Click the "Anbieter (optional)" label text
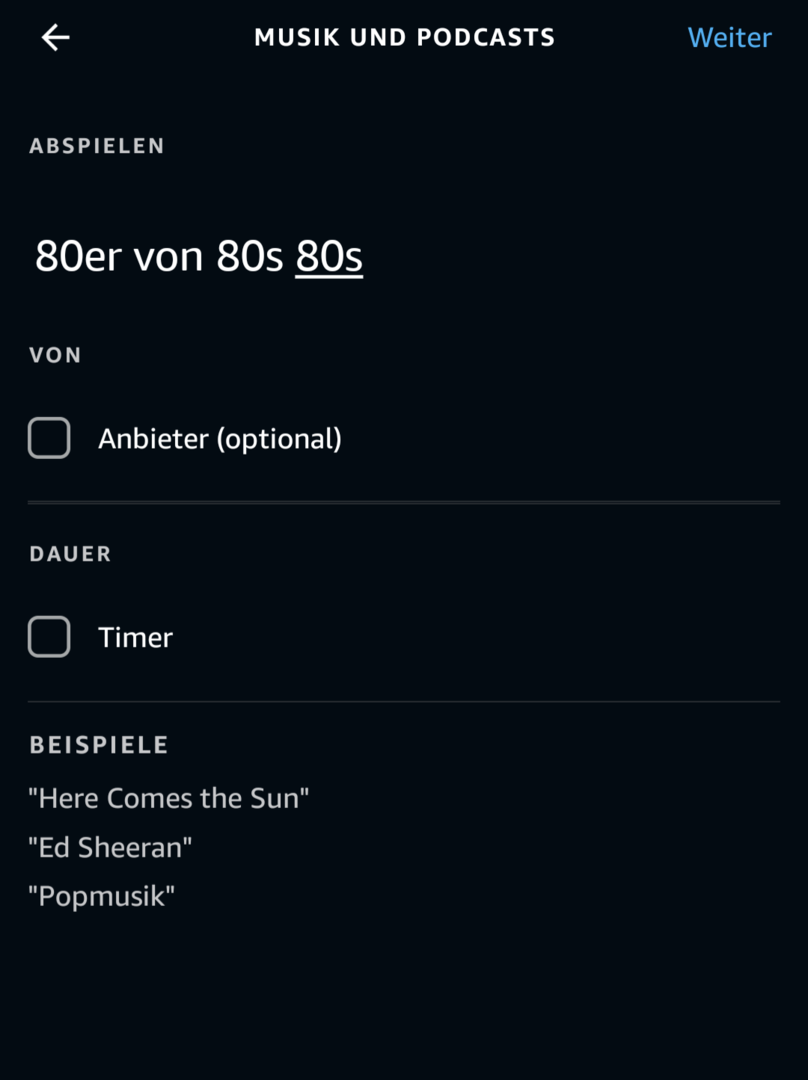This screenshot has width=808, height=1080. pos(220,439)
